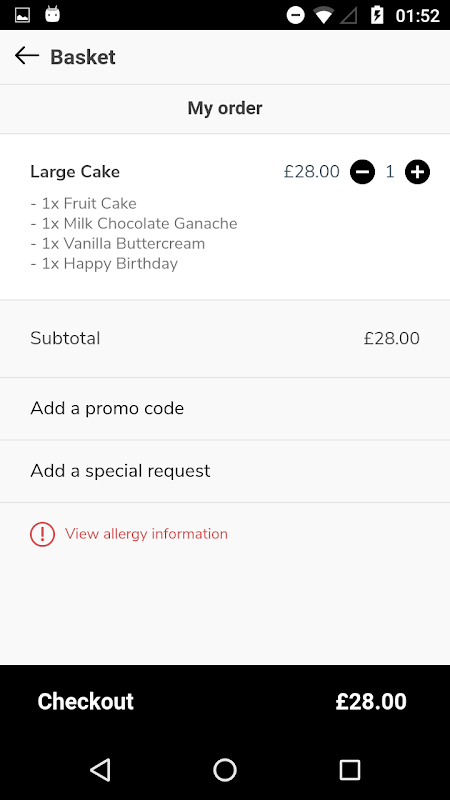This screenshot has width=450, height=800.
Task: Tap the back arrow beside Basket
Action: pos(27,56)
